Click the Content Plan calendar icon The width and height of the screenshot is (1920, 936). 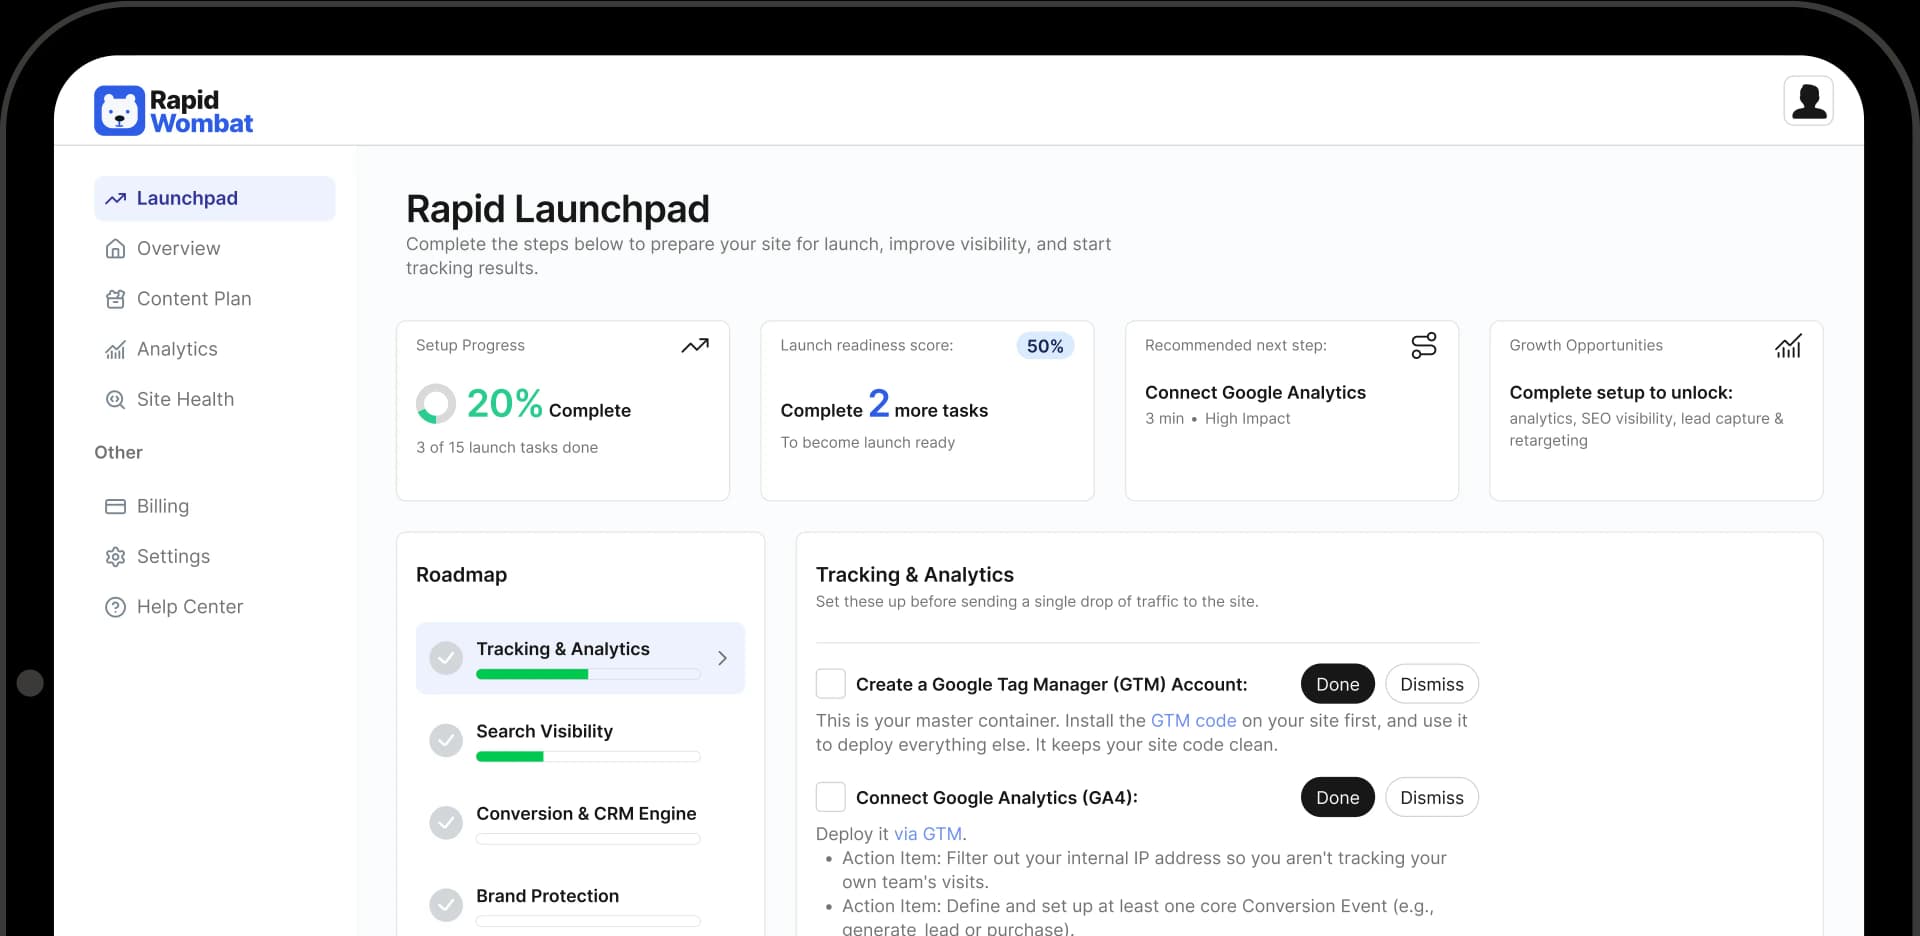(116, 299)
